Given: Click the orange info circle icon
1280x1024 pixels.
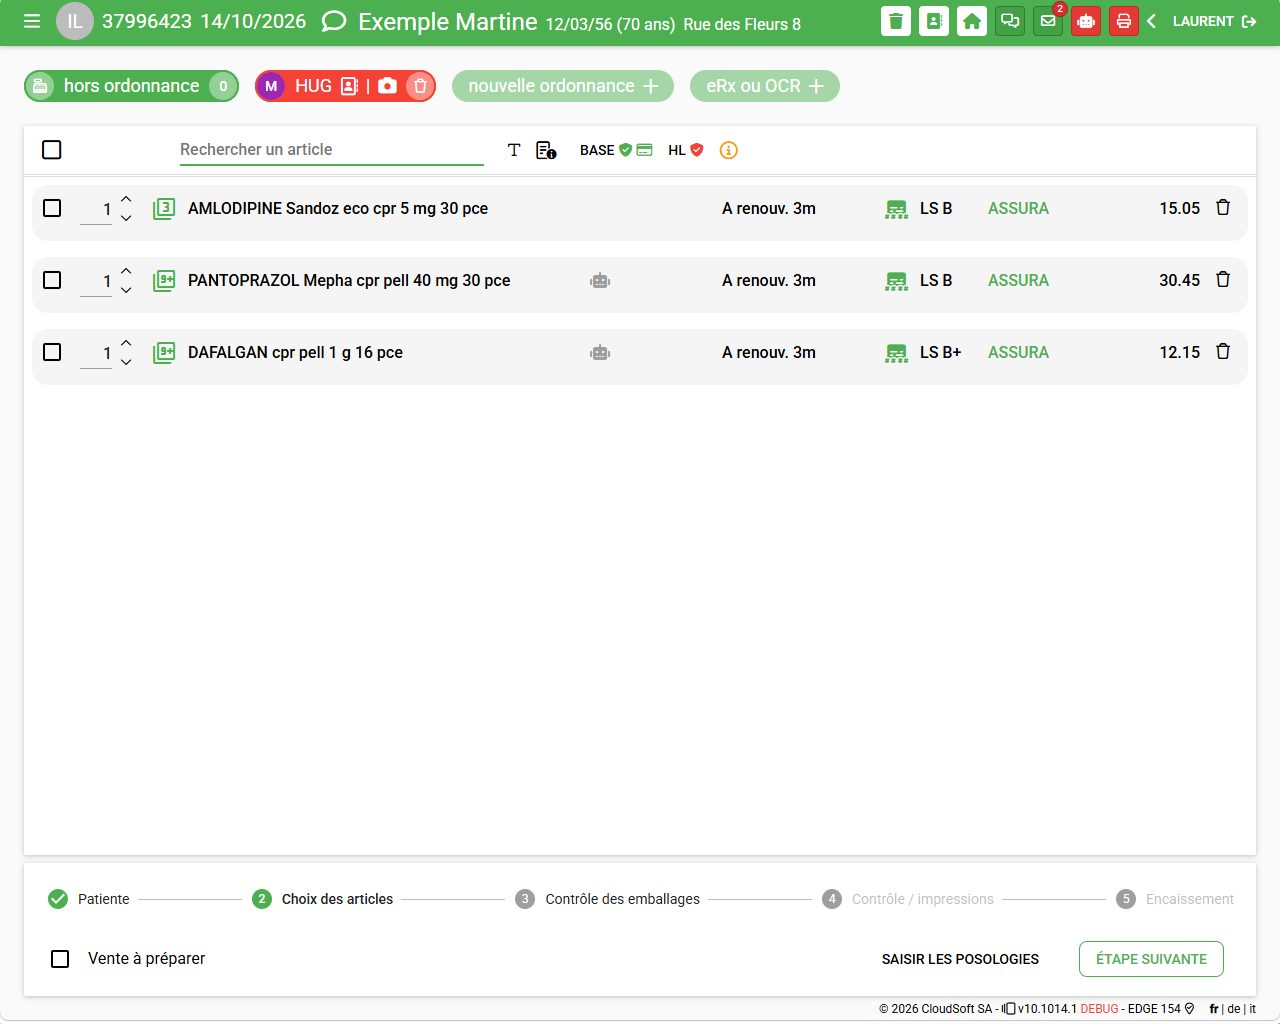Looking at the screenshot, I should click(729, 150).
